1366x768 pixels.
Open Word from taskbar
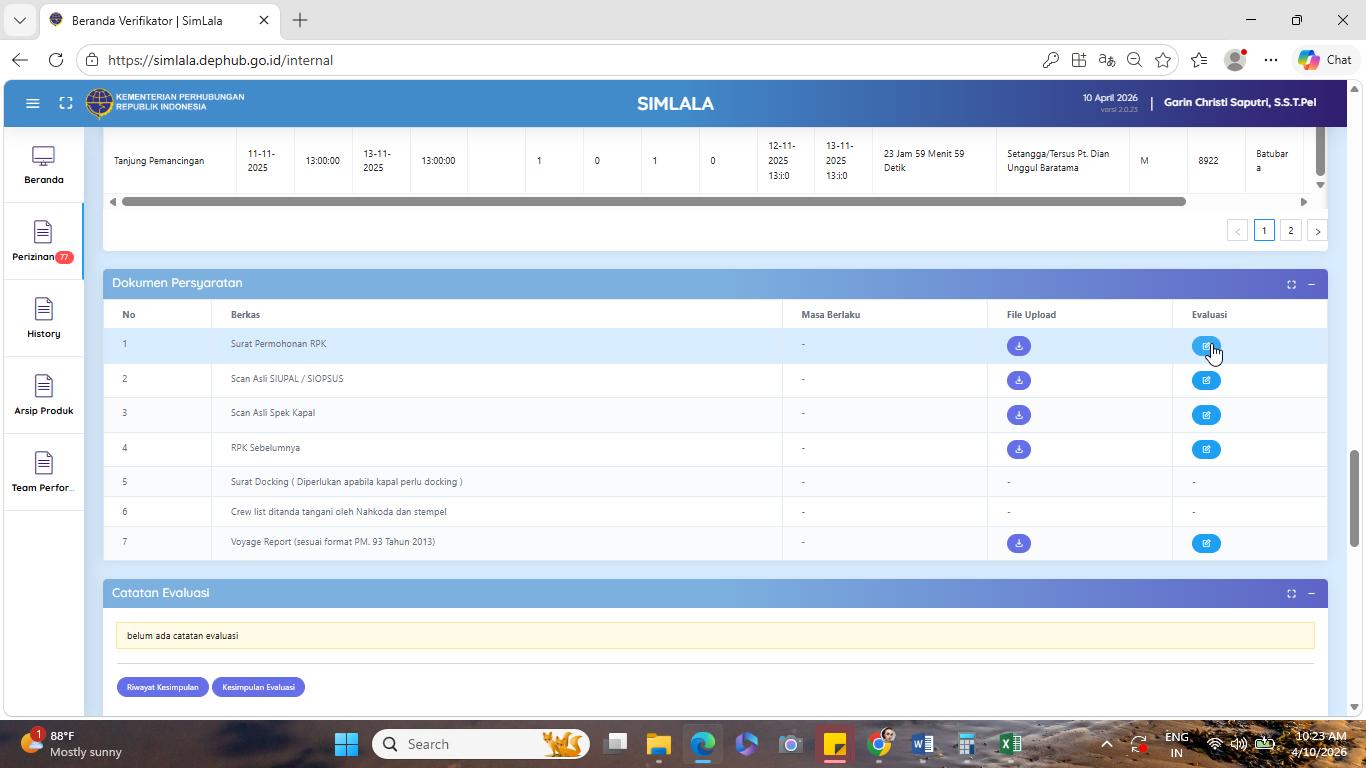(923, 744)
